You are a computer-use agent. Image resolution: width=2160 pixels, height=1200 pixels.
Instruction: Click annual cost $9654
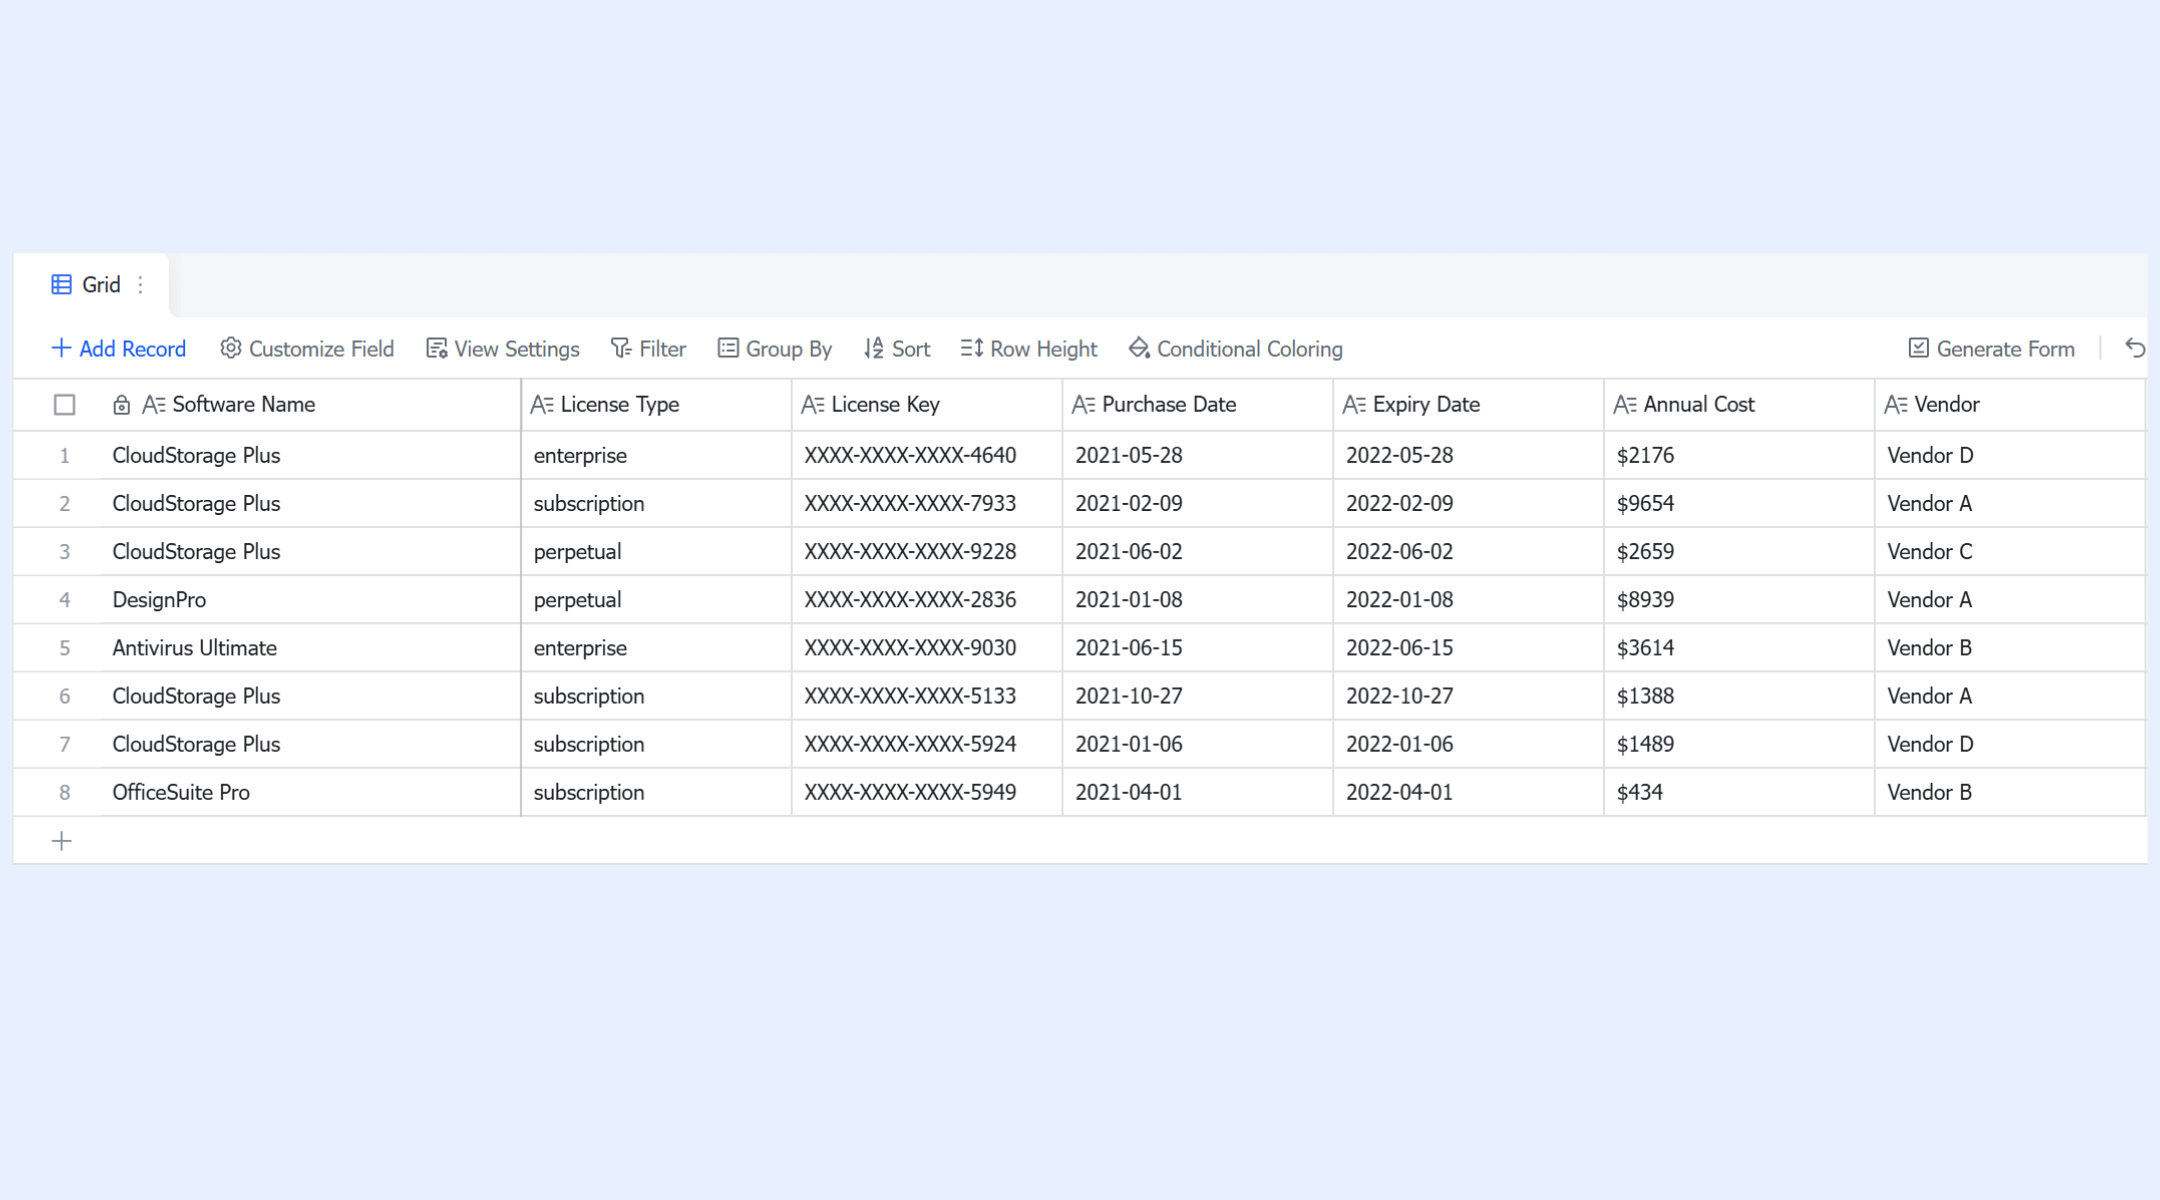coord(1740,504)
